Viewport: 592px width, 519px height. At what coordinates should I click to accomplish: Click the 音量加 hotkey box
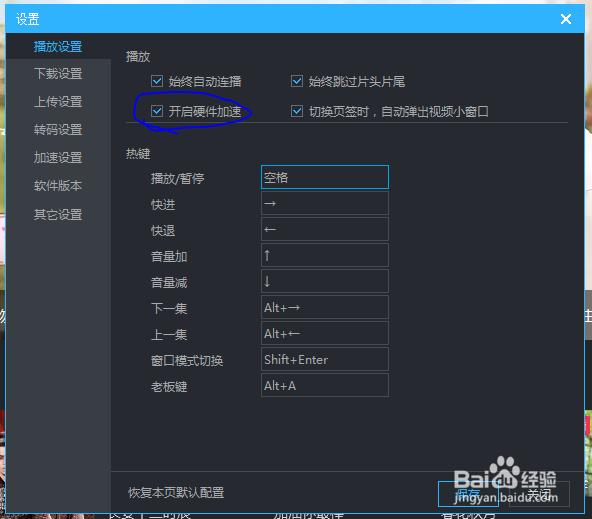click(325, 255)
